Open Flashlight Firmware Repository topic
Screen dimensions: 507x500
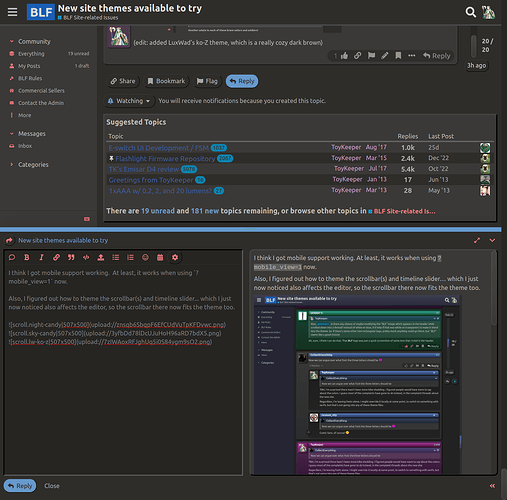165,159
